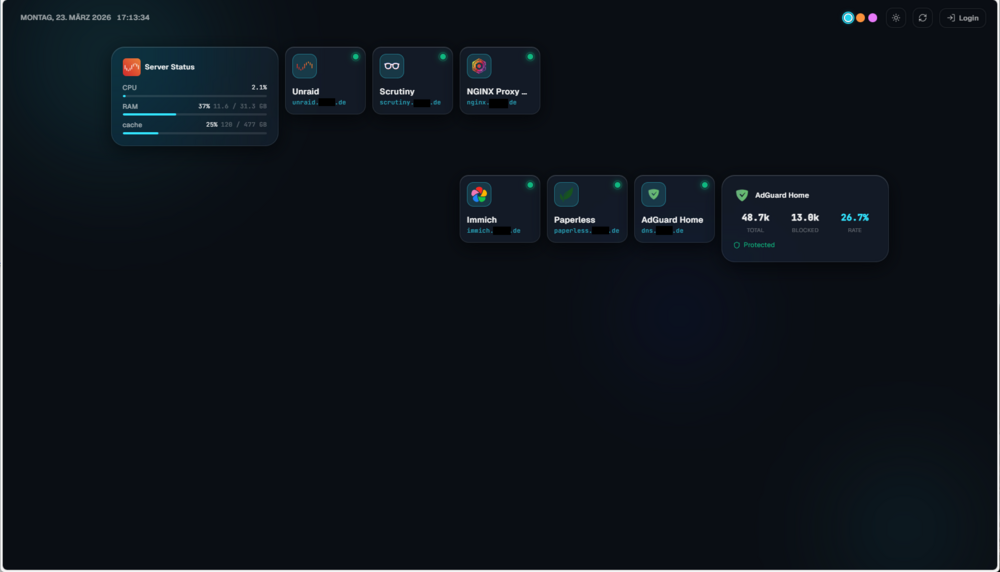This screenshot has height=572, width=1000.
Task: Open the Paperless service link
Action: click(x=587, y=231)
